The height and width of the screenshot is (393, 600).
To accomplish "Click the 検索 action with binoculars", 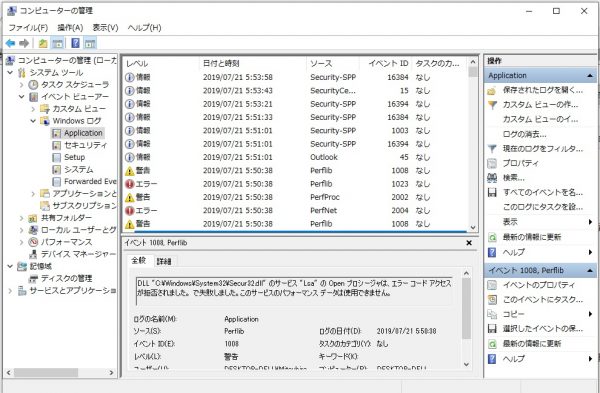I will click(x=514, y=178).
